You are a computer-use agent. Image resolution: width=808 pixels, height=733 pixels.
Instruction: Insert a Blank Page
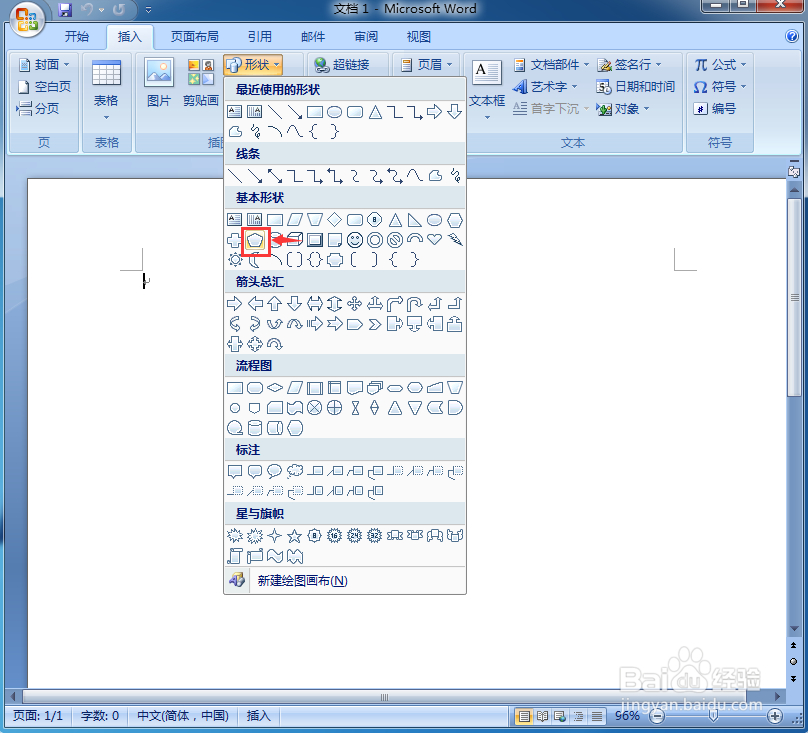click(44, 87)
